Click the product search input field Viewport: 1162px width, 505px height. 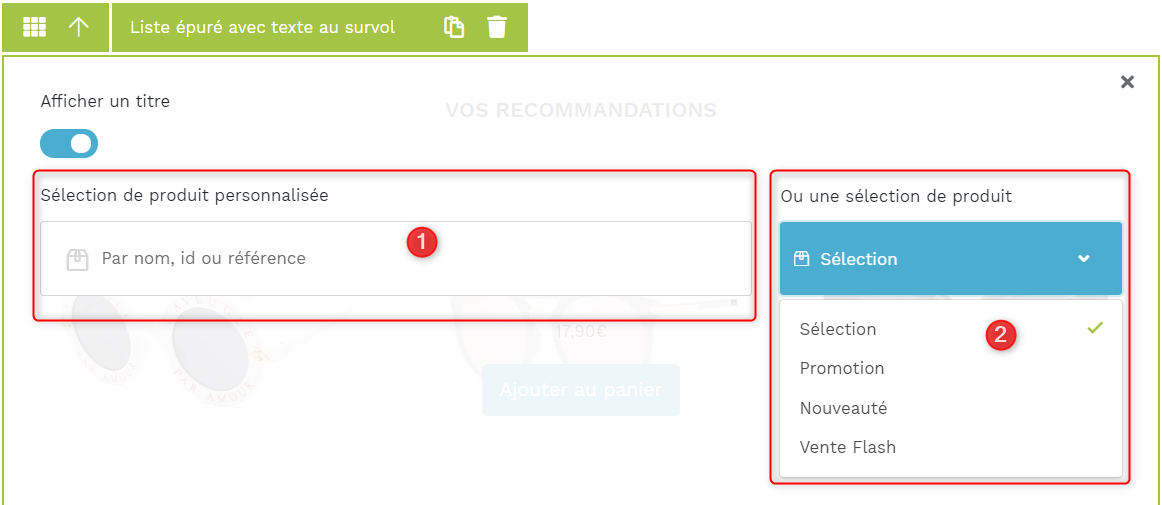tap(396, 259)
